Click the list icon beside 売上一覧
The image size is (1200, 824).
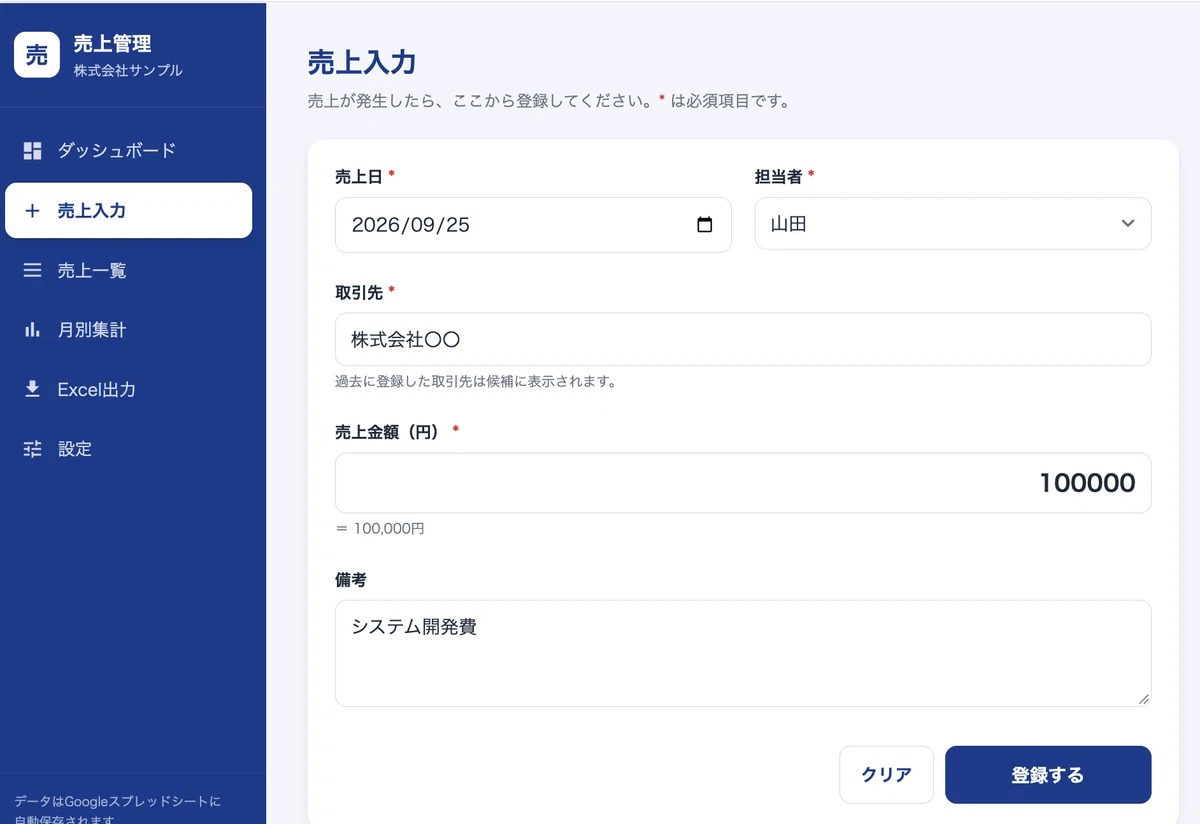click(32, 270)
